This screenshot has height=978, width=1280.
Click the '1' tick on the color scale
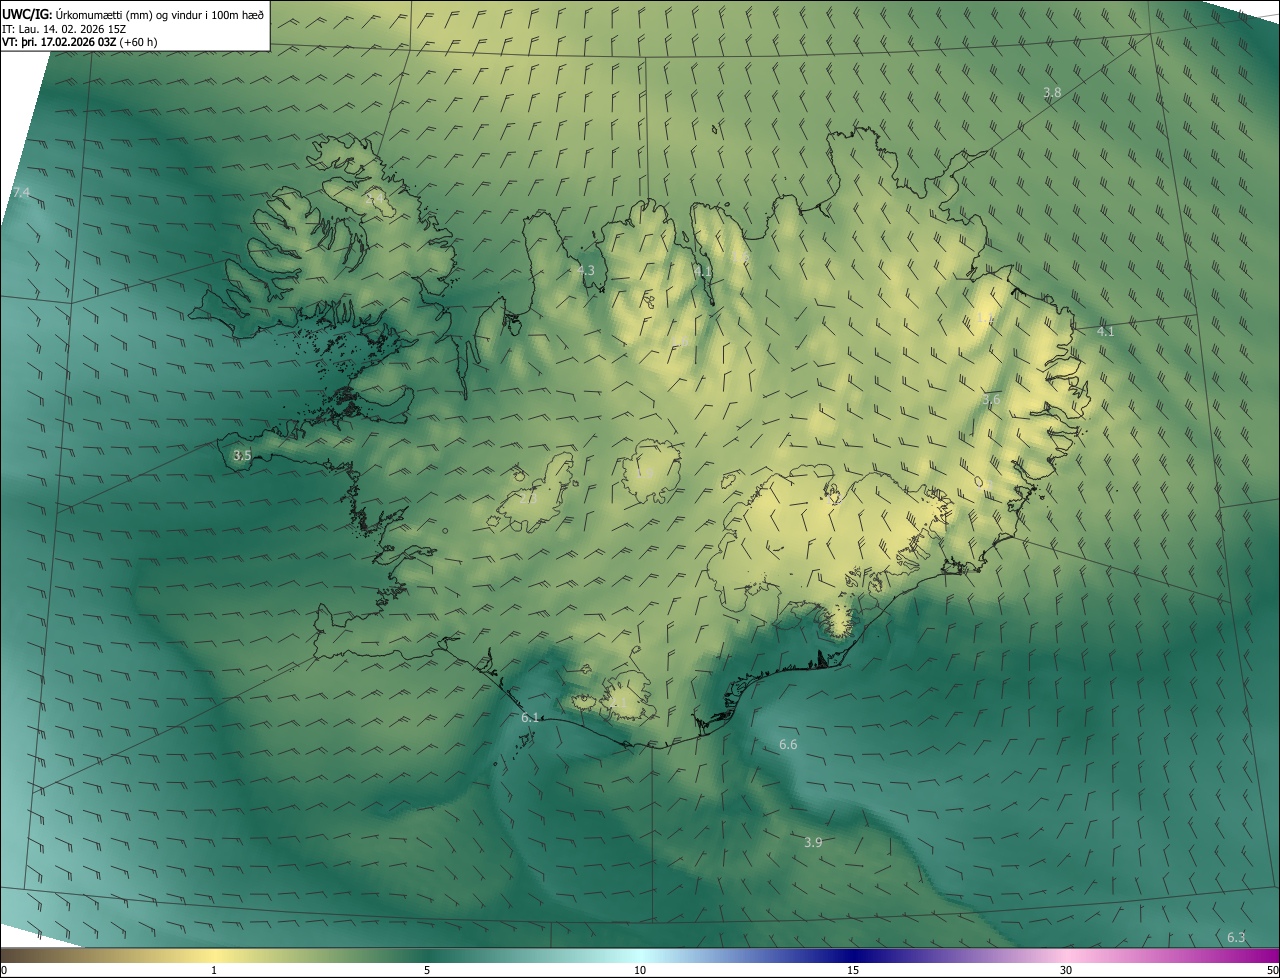pyautogui.click(x=214, y=970)
